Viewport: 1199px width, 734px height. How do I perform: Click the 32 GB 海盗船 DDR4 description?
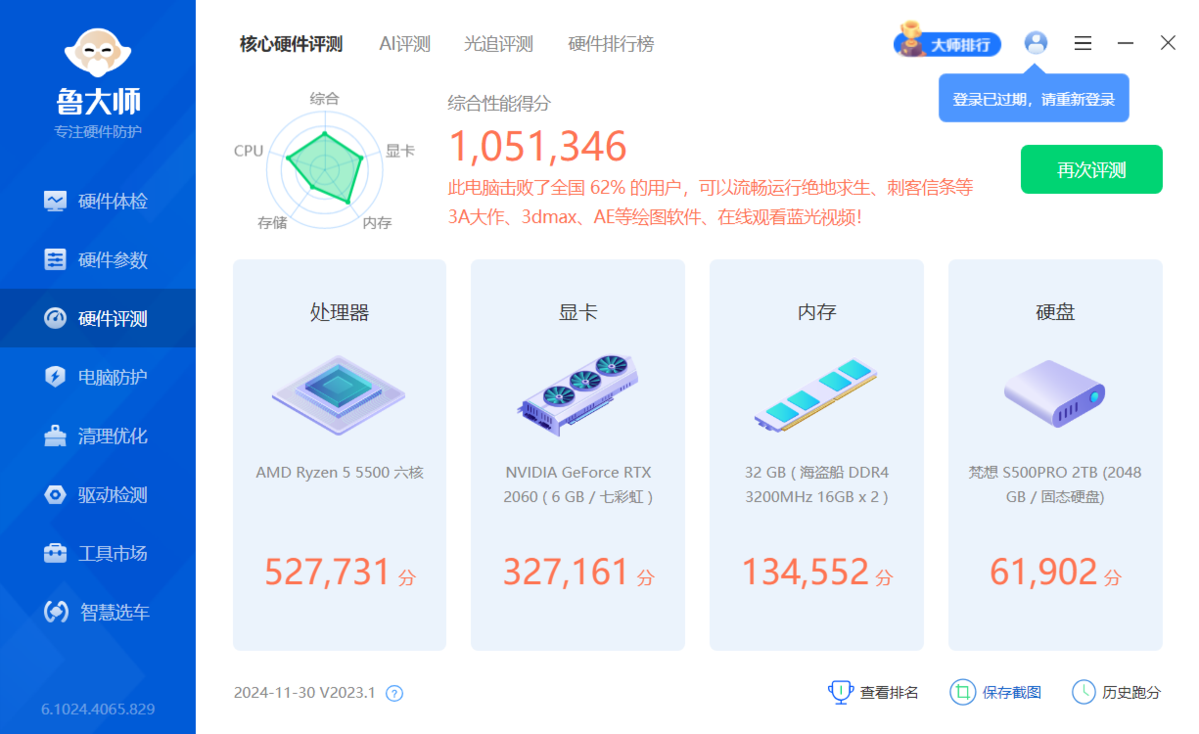[817, 485]
